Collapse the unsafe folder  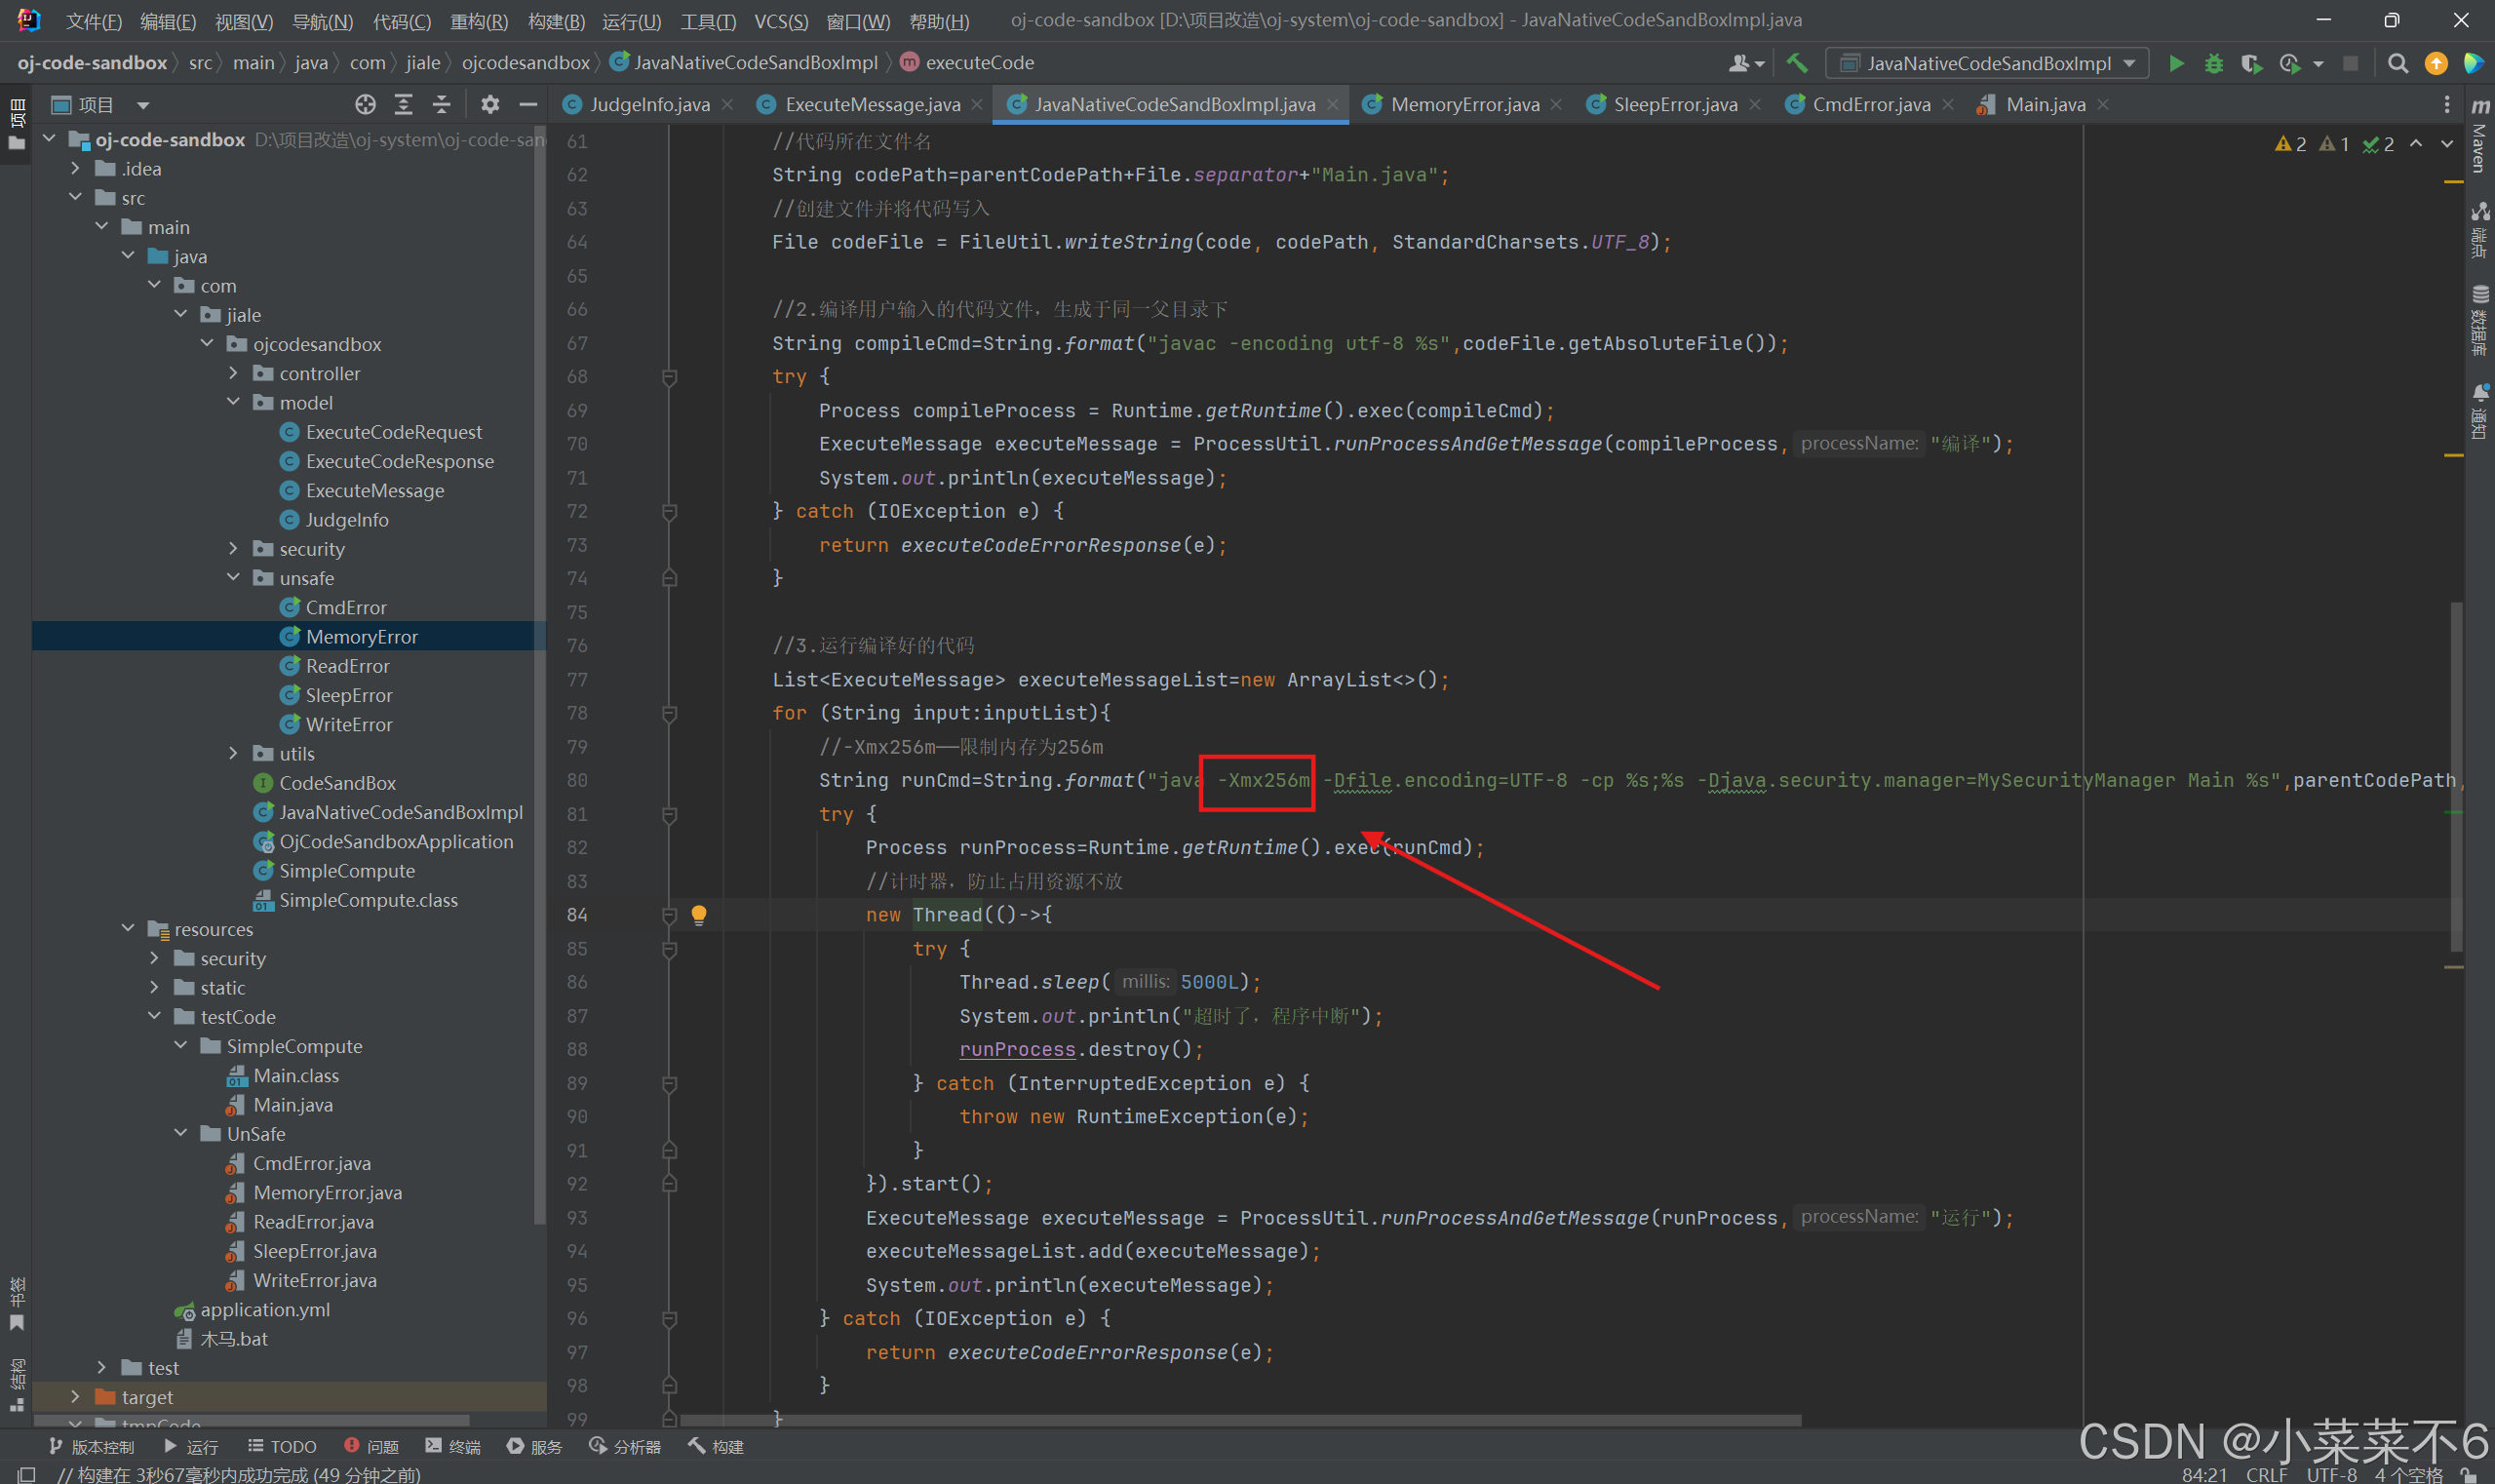(x=233, y=578)
